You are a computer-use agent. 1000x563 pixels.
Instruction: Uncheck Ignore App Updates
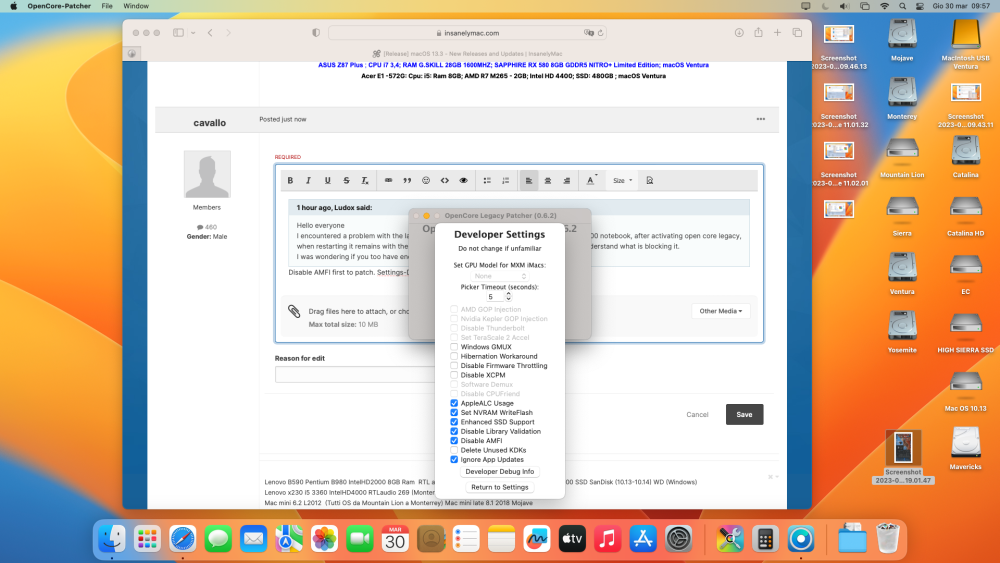[x=454, y=459]
